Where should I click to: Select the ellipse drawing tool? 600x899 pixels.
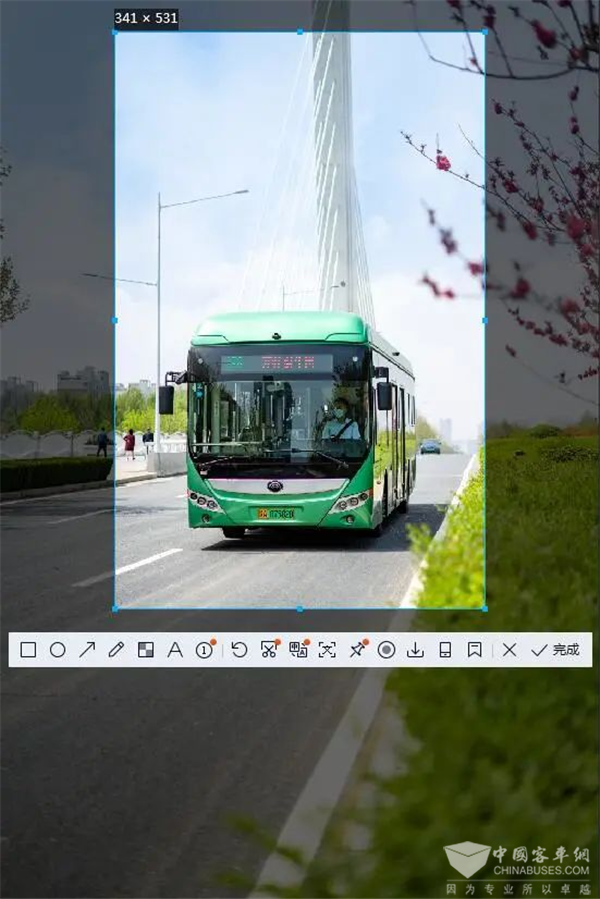[x=58, y=650]
